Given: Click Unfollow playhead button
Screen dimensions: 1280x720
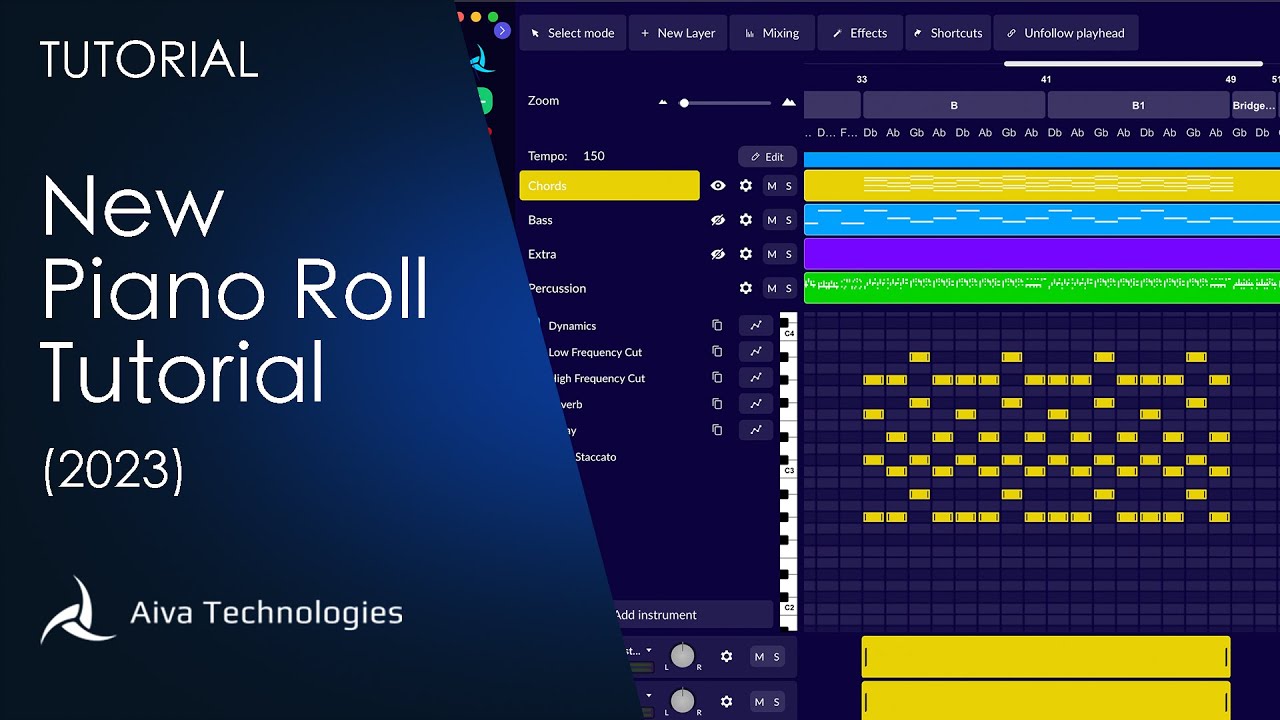Looking at the screenshot, I should point(1065,33).
